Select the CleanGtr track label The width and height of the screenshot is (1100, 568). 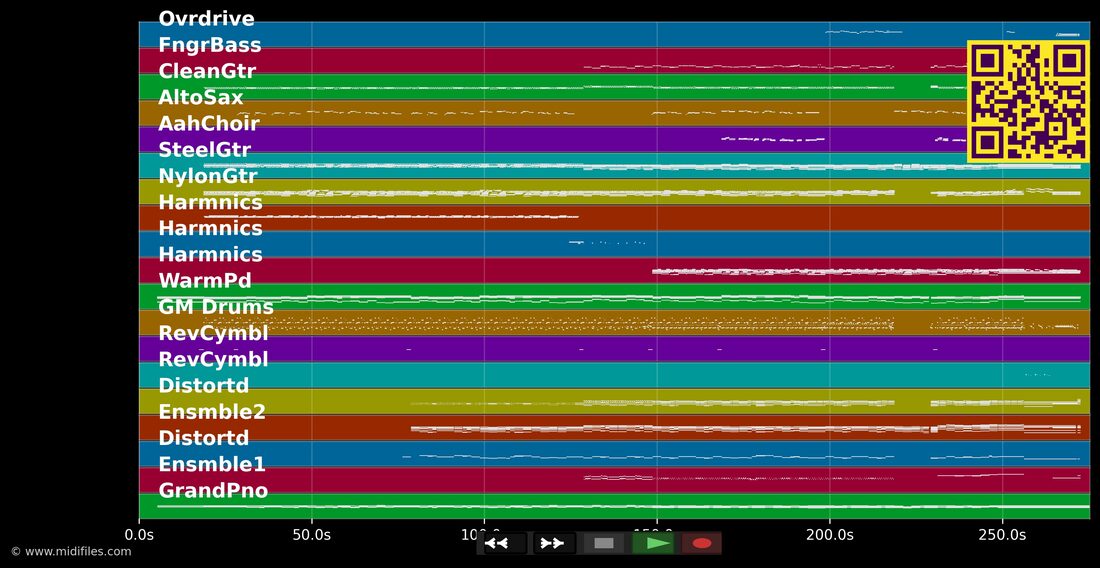207,71
